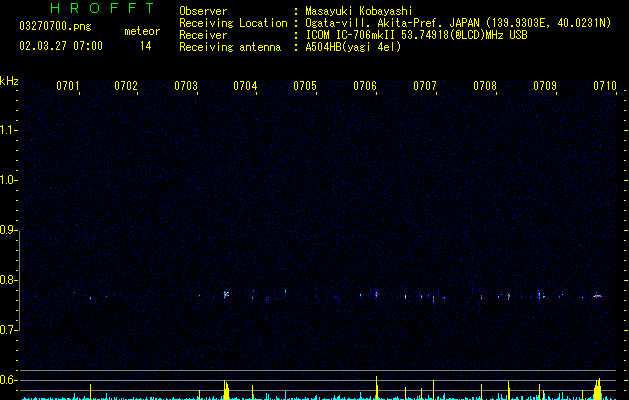Image resolution: width=629 pixels, height=400 pixels.
Task: Click the 0704 time marker
Action: point(245,86)
